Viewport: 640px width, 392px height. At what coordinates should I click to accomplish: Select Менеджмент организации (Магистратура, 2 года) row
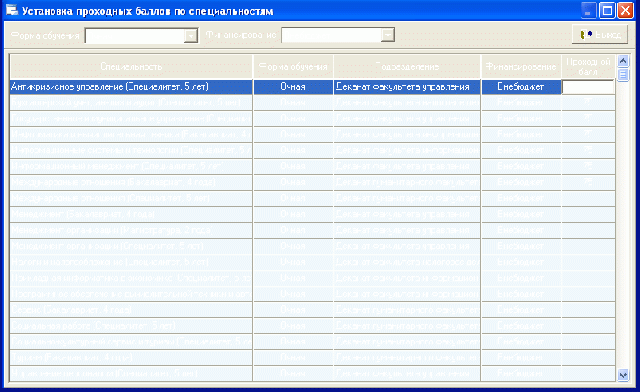click(312, 230)
